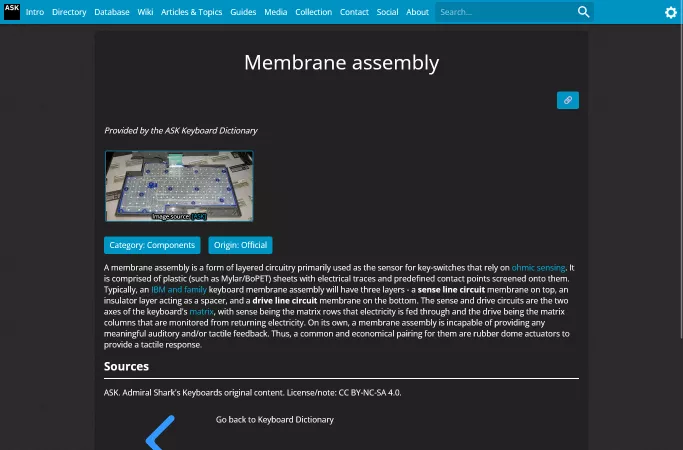Open the Guides menu item
This screenshot has height=450, width=683.
click(x=243, y=12)
